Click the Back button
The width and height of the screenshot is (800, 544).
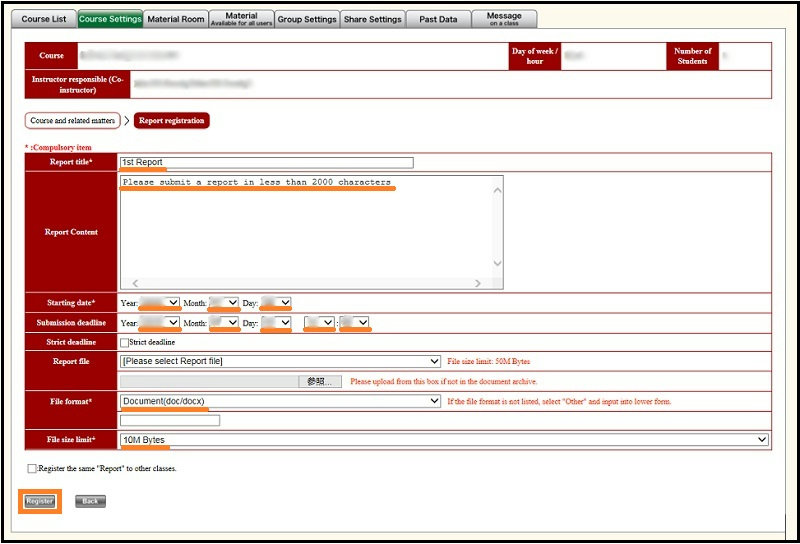pyautogui.click(x=90, y=501)
